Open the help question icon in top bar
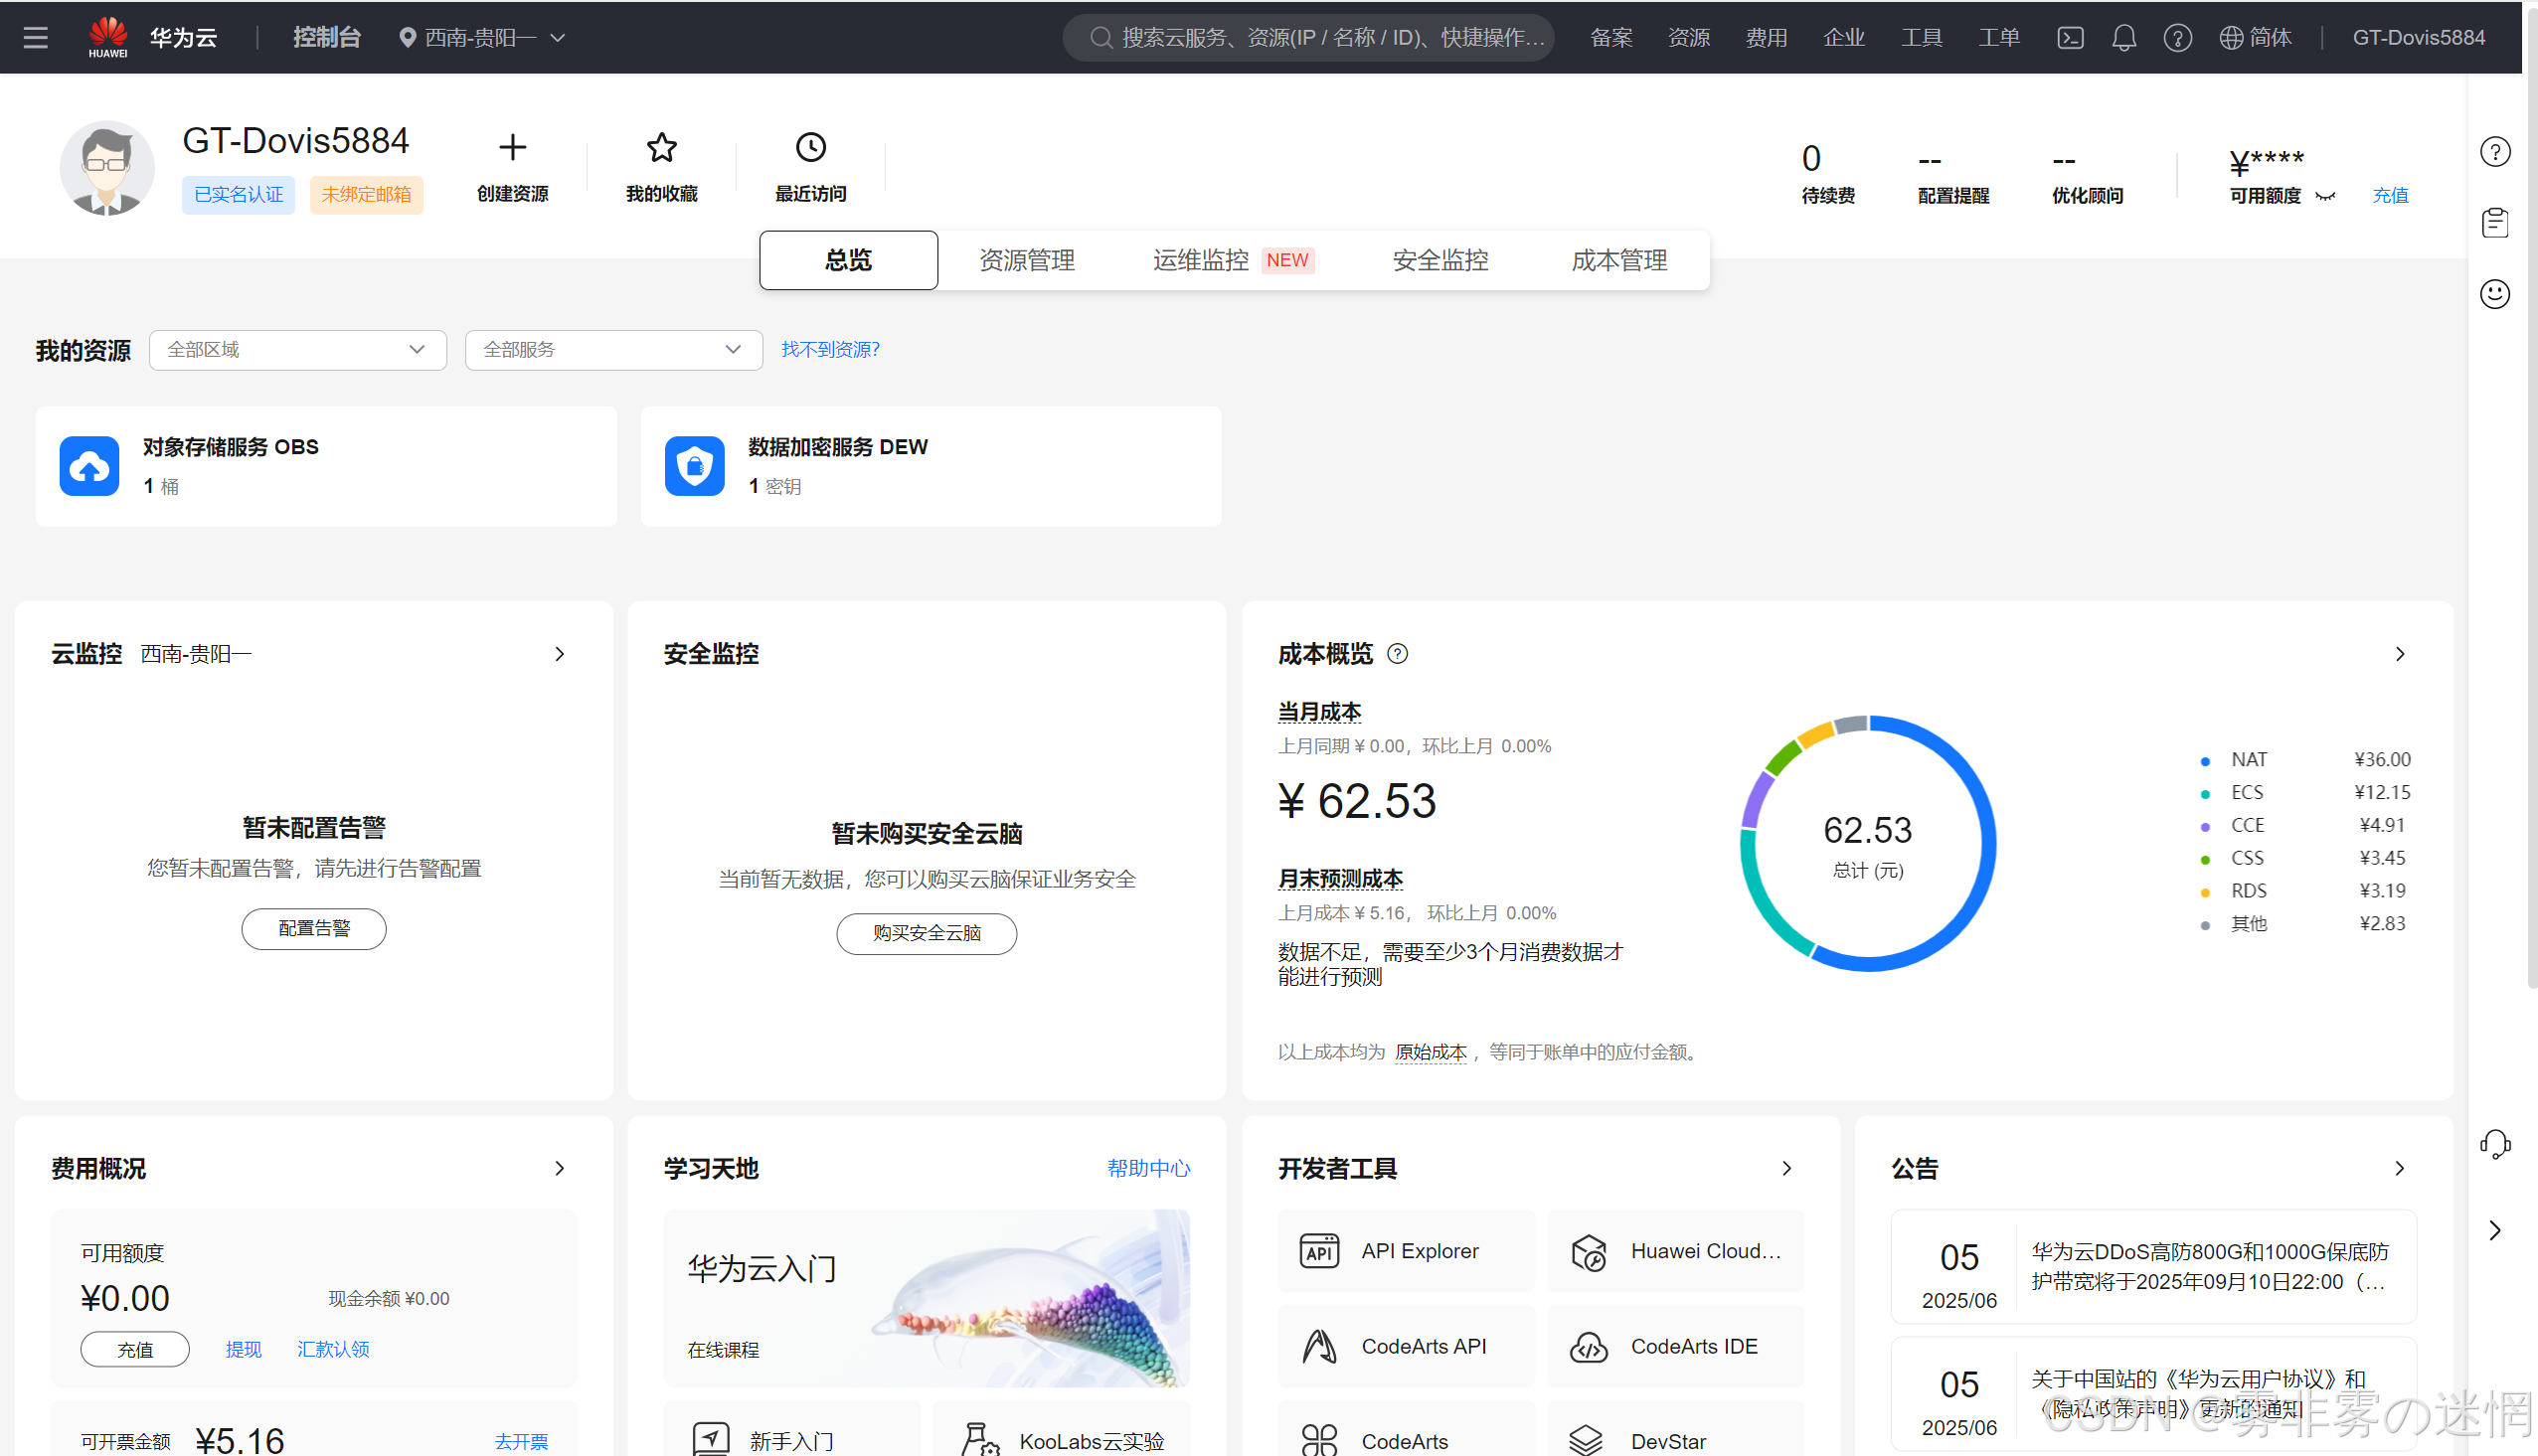 [x=2178, y=38]
